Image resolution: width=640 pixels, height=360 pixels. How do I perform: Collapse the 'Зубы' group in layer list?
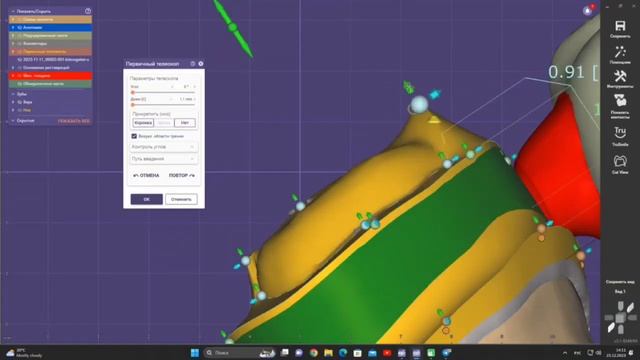[x=13, y=94]
